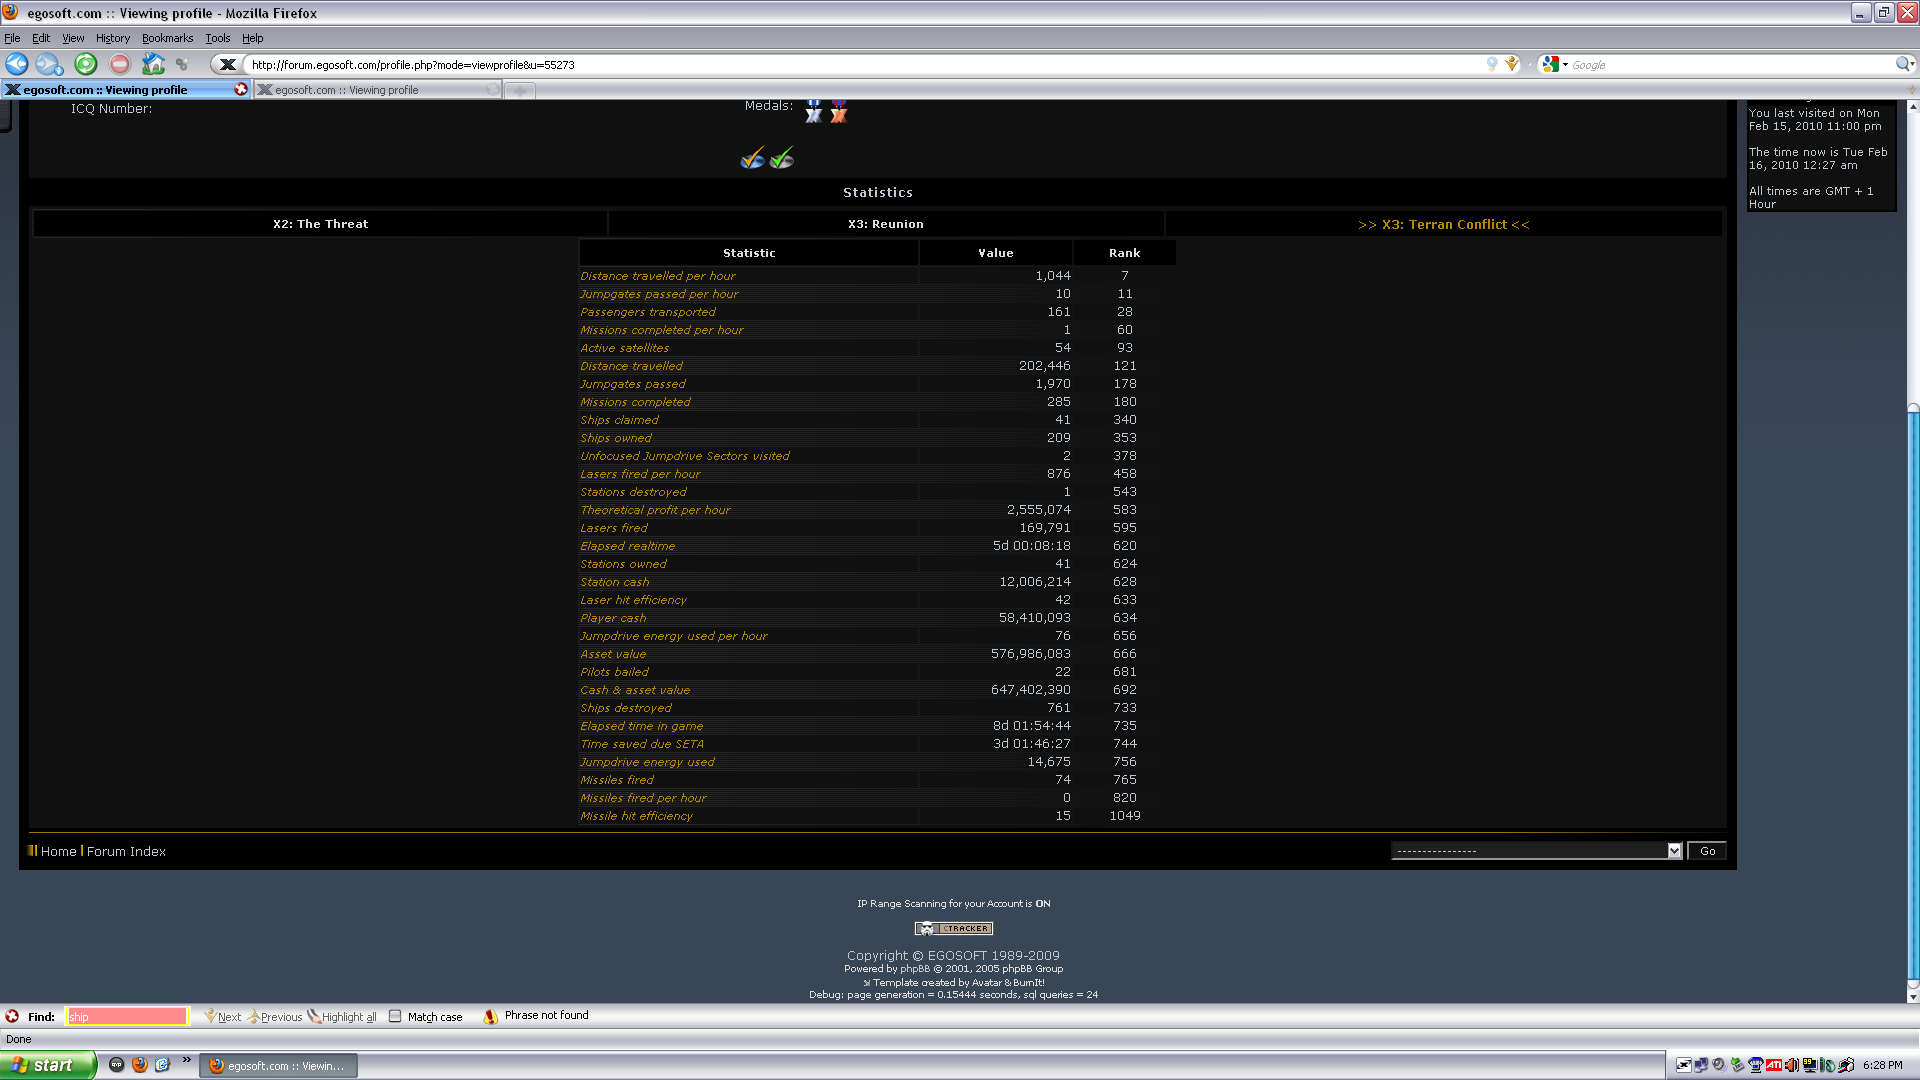Viewport: 1920px width, 1080px height.
Task: Click the Go button next to jump box
Action: (x=1707, y=851)
